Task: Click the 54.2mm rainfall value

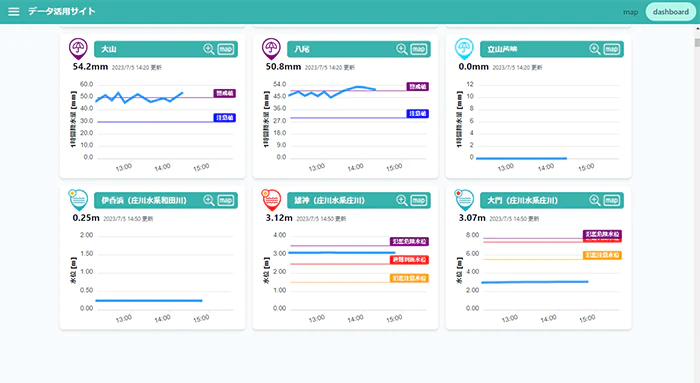Action: [x=90, y=67]
